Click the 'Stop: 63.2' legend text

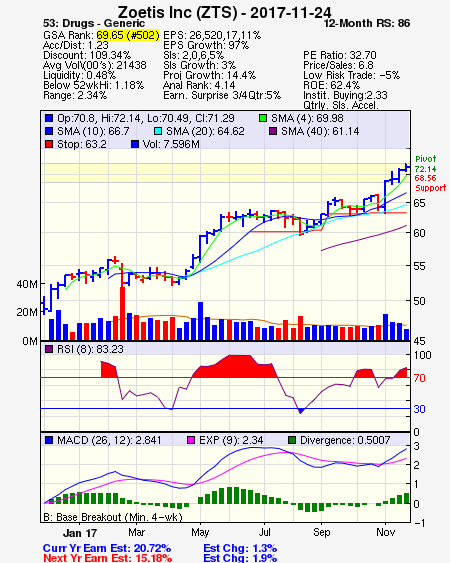(x=82, y=144)
